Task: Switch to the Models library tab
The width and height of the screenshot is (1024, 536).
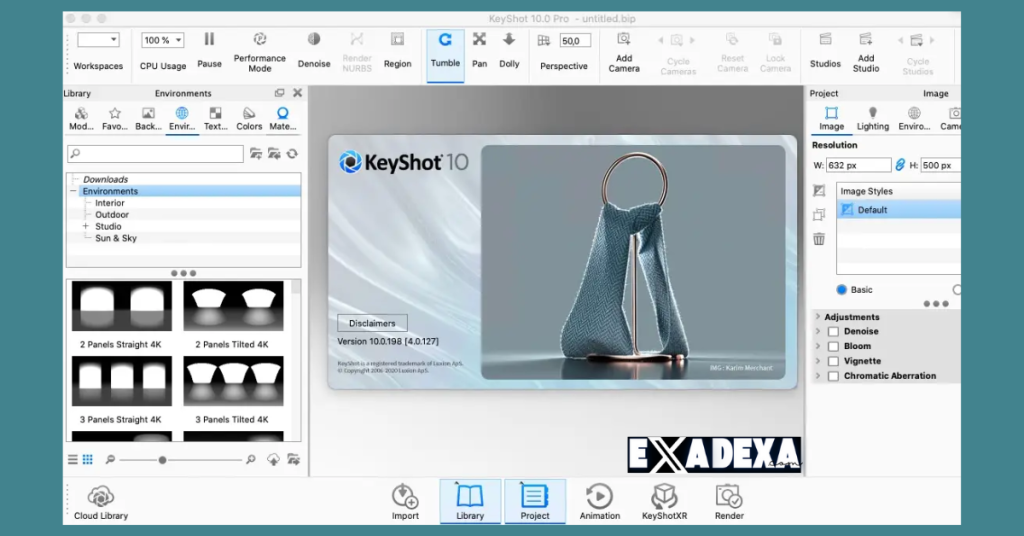Action: click(81, 119)
